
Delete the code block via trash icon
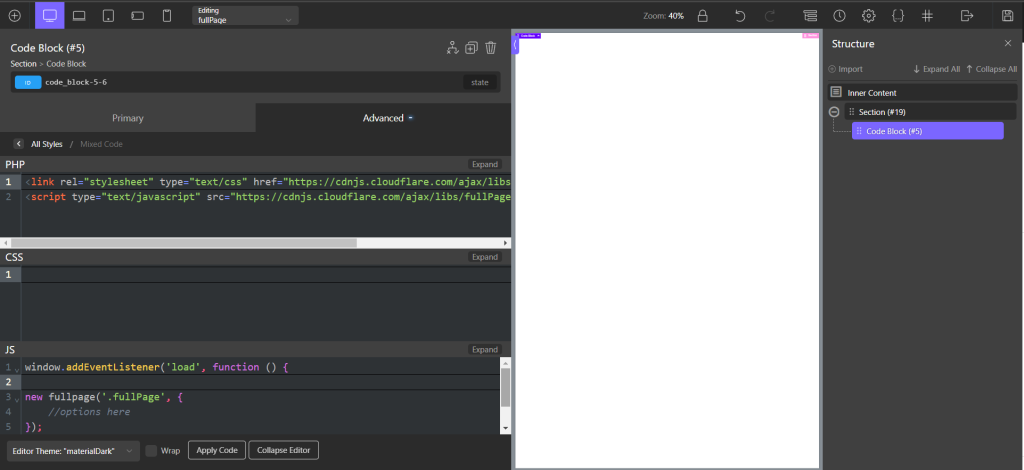490,48
